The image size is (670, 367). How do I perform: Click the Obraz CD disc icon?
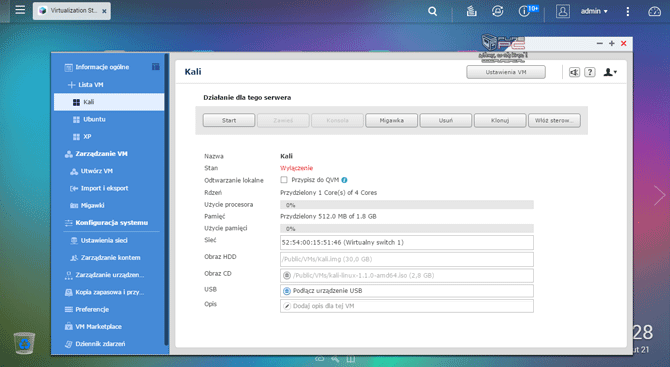click(x=287, y=276)
